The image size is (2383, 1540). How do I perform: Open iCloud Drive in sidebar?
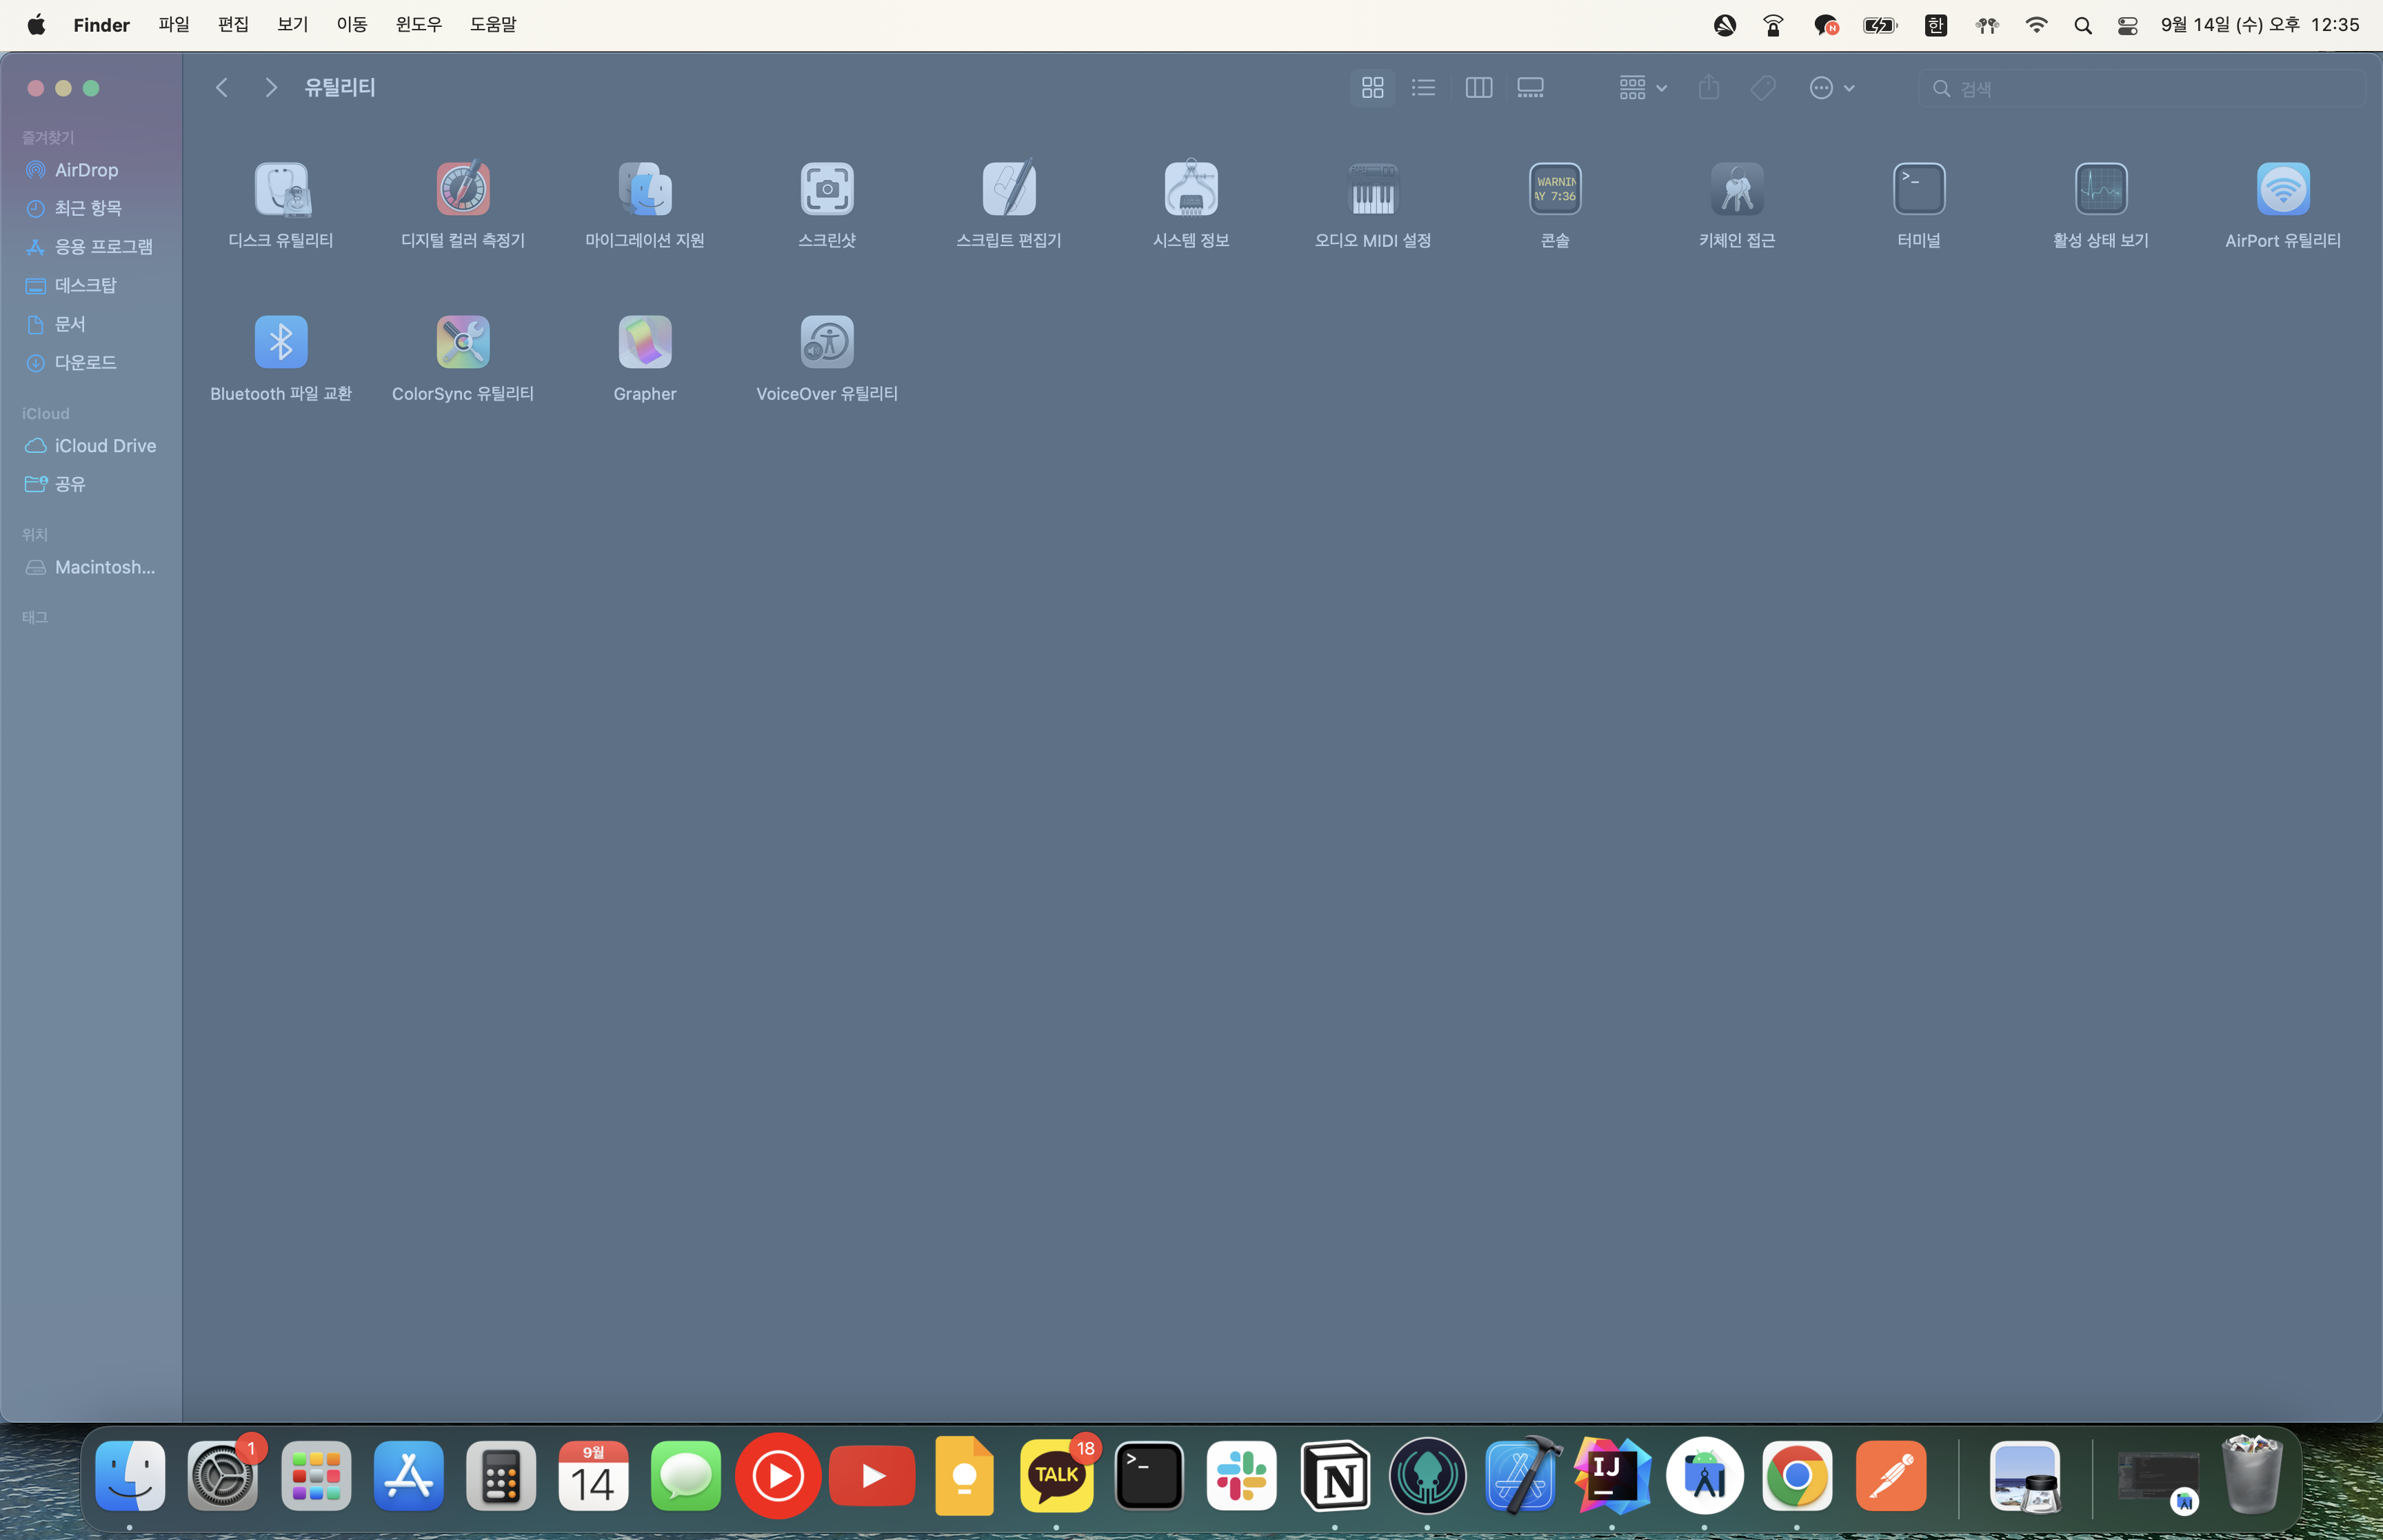click(x=105, y=446)
